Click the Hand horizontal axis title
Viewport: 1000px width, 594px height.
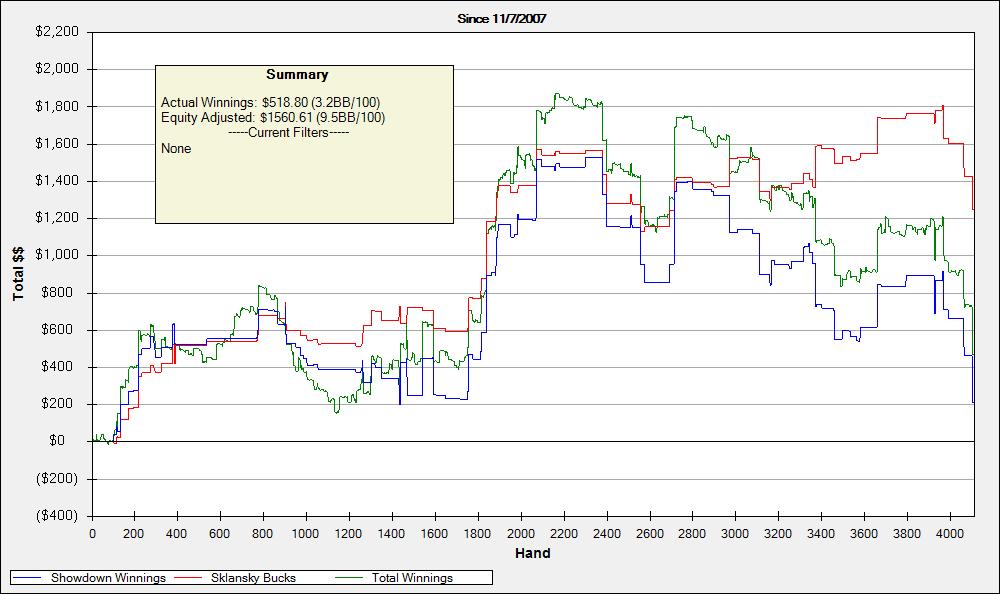532,553
